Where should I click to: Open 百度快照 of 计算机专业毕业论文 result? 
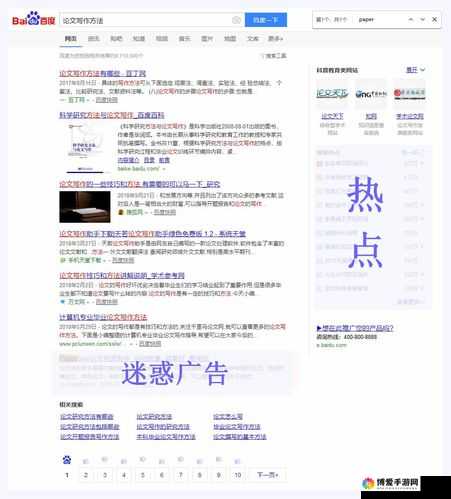click(150, 344)
